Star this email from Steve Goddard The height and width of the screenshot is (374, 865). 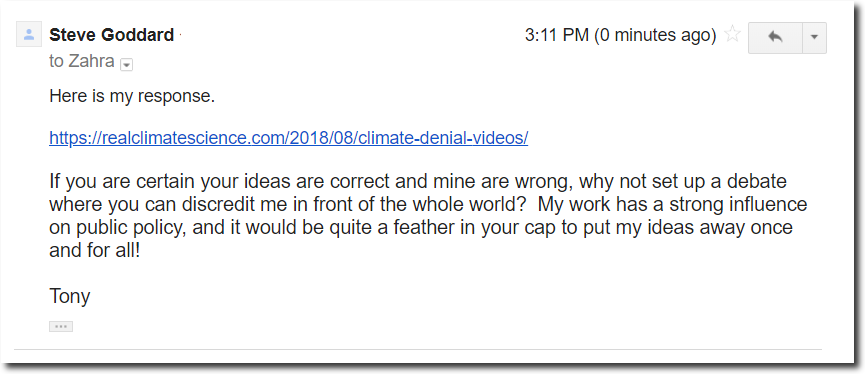pyautogui.click(x=732, y=34)
